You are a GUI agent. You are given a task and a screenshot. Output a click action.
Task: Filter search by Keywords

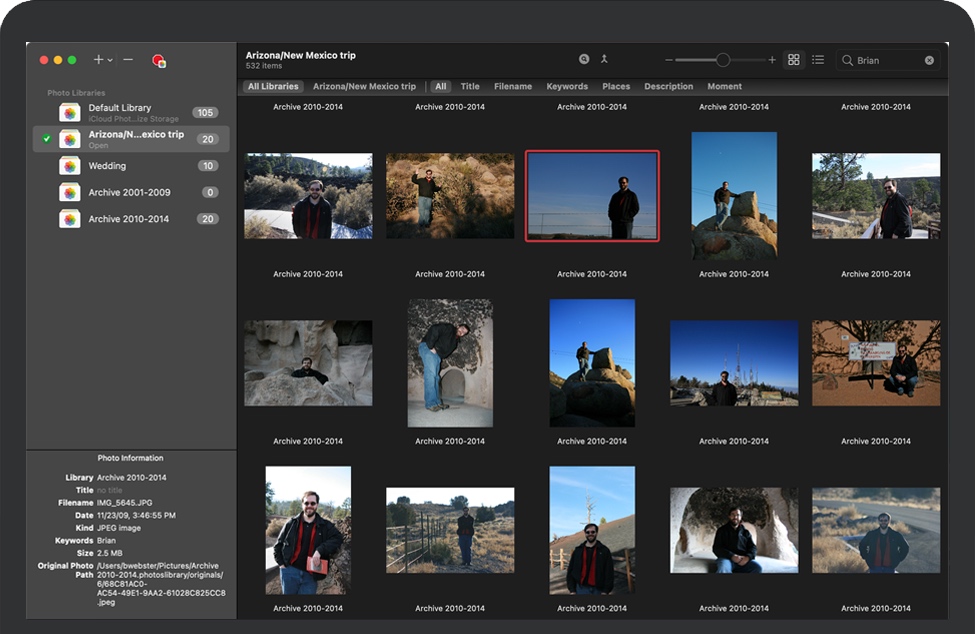click(x=567, y=87)
